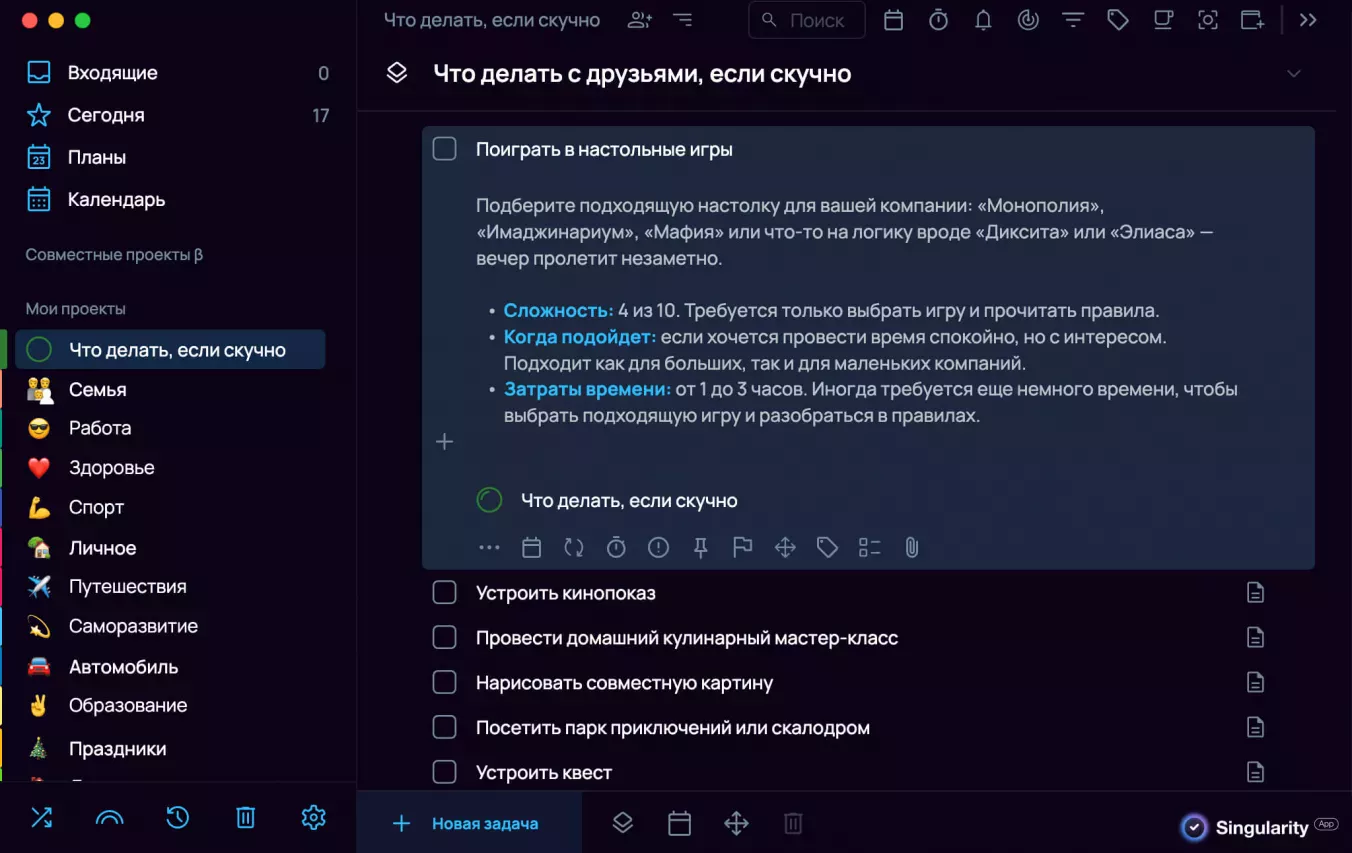Check off Устроить кинопоказ task
Image resolution: width=1352 pixels, height=853 pixels.
[x=444, y=593]
